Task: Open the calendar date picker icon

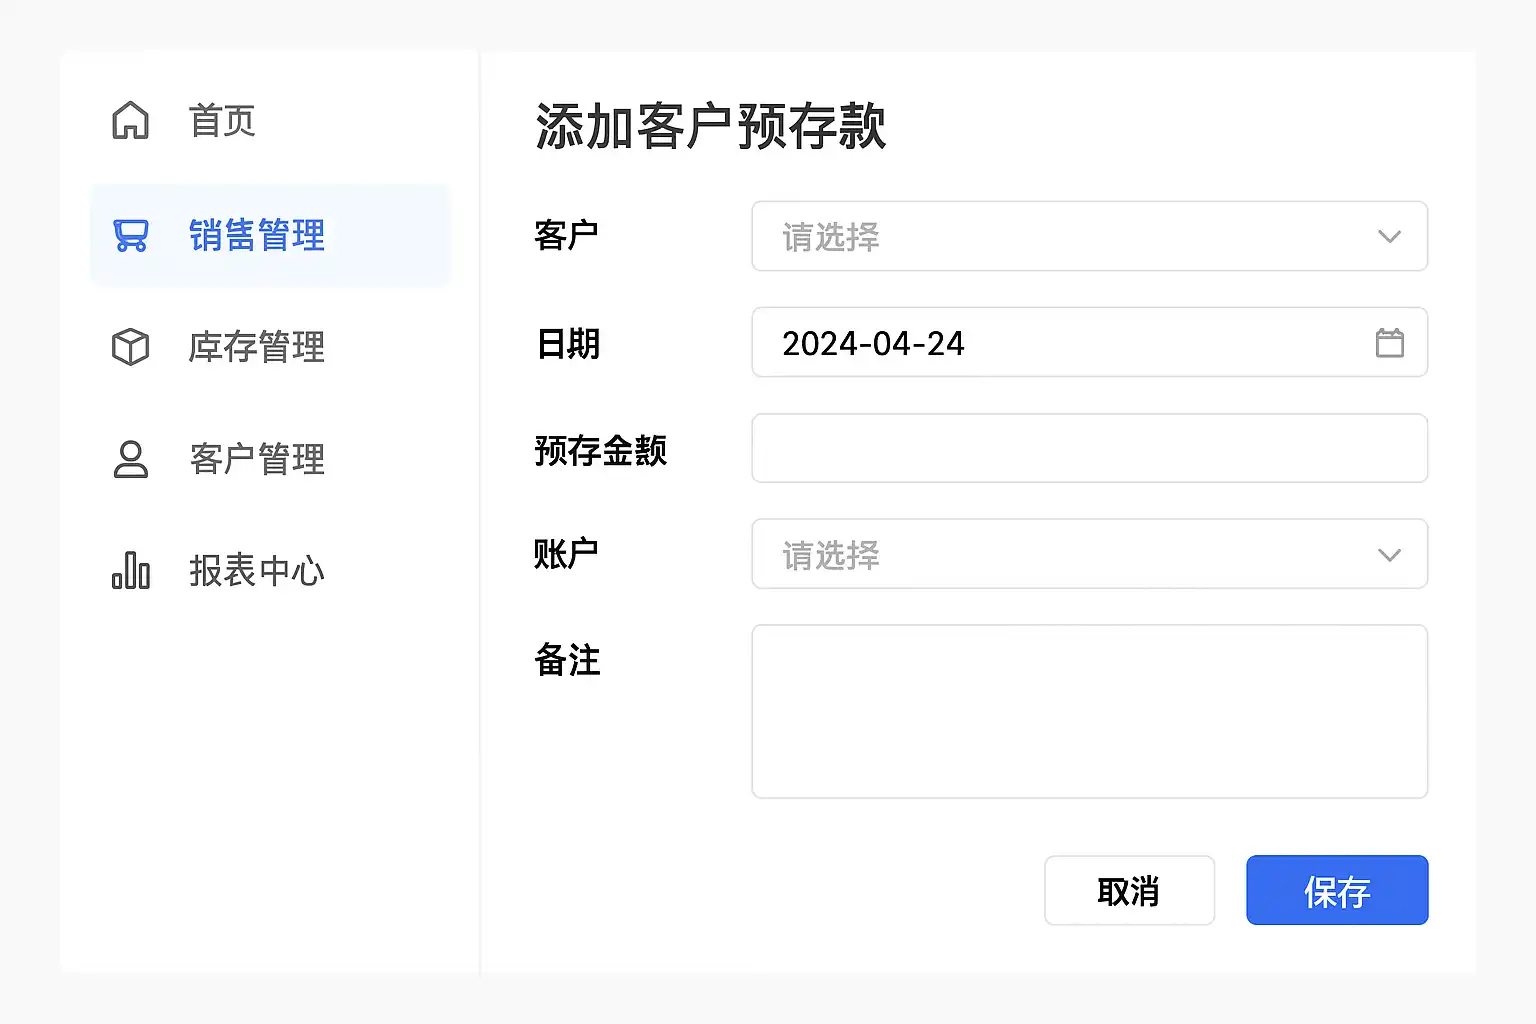Action: point(1389,343)
